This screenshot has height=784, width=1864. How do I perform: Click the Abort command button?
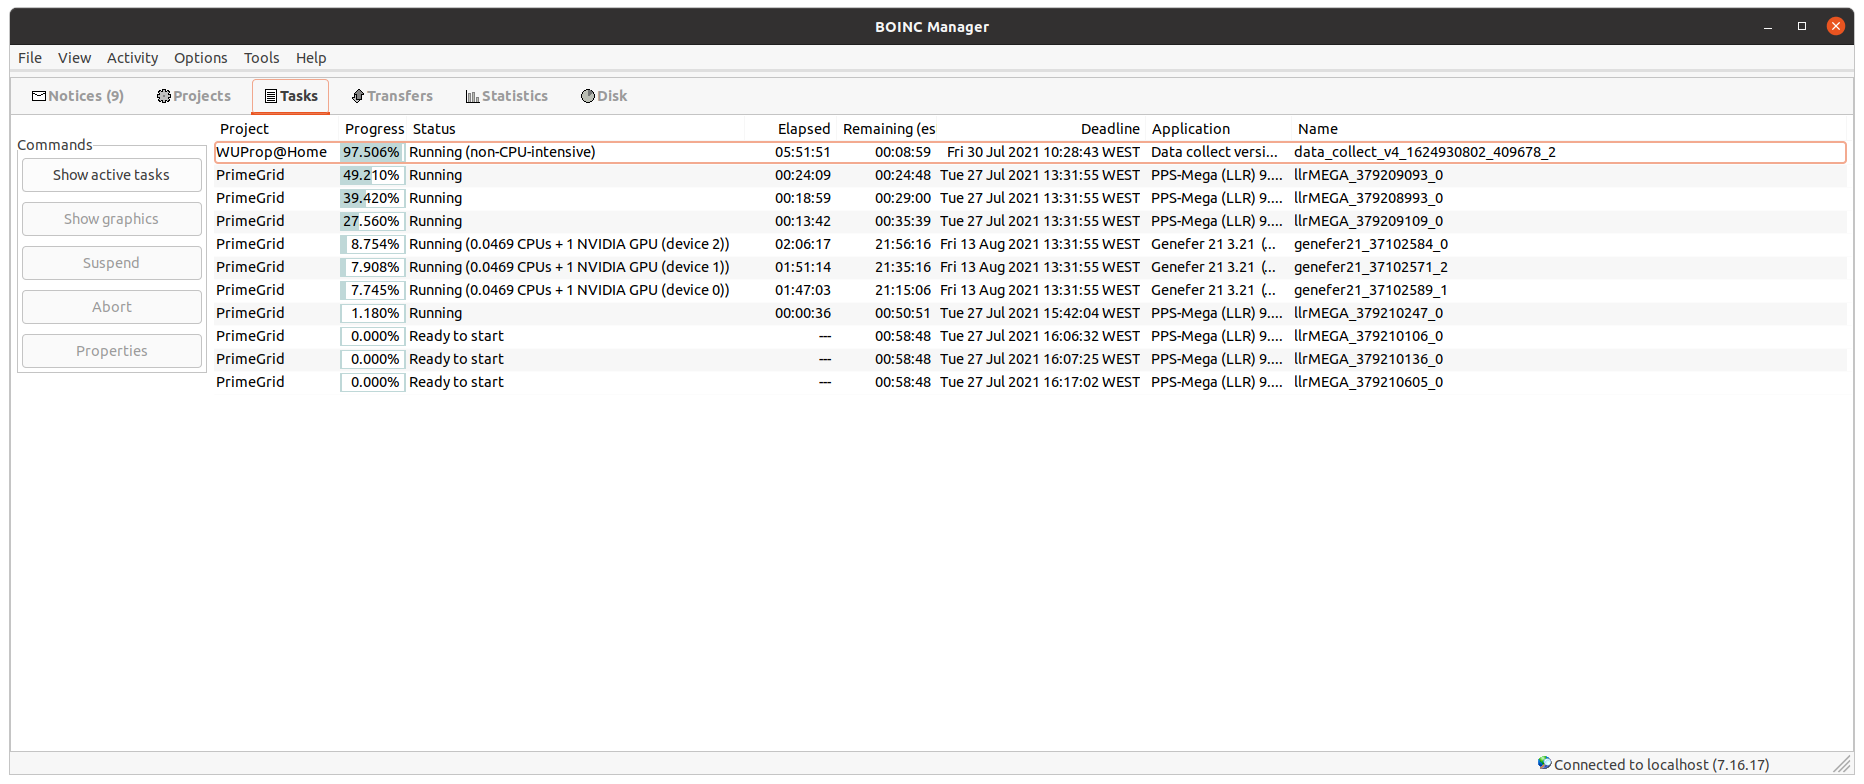pos(111,307)
